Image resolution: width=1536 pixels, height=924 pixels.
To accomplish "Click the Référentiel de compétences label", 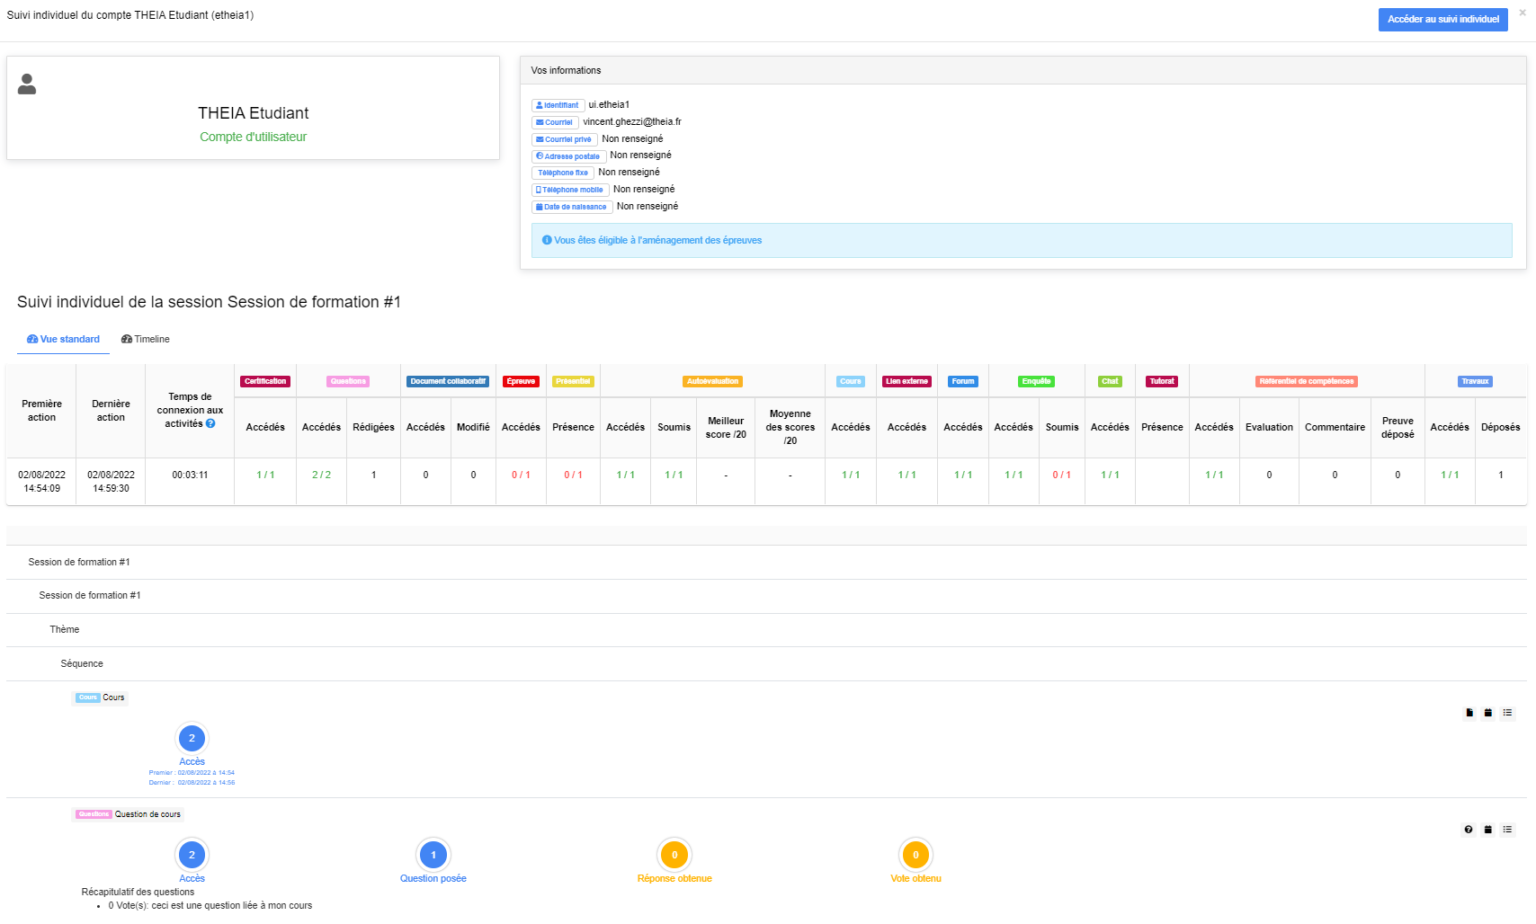I will pos(1306,382).
